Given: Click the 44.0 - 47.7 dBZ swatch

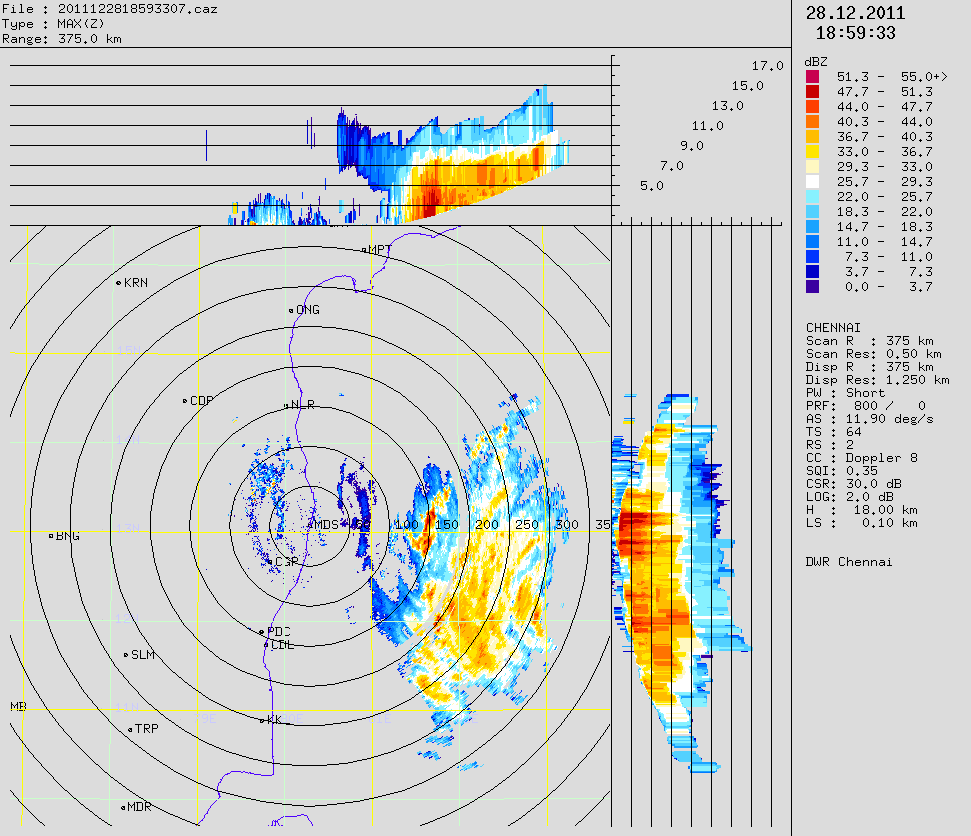Looking at the screenshot, I should pyautogui.click(x=812, y=107).
